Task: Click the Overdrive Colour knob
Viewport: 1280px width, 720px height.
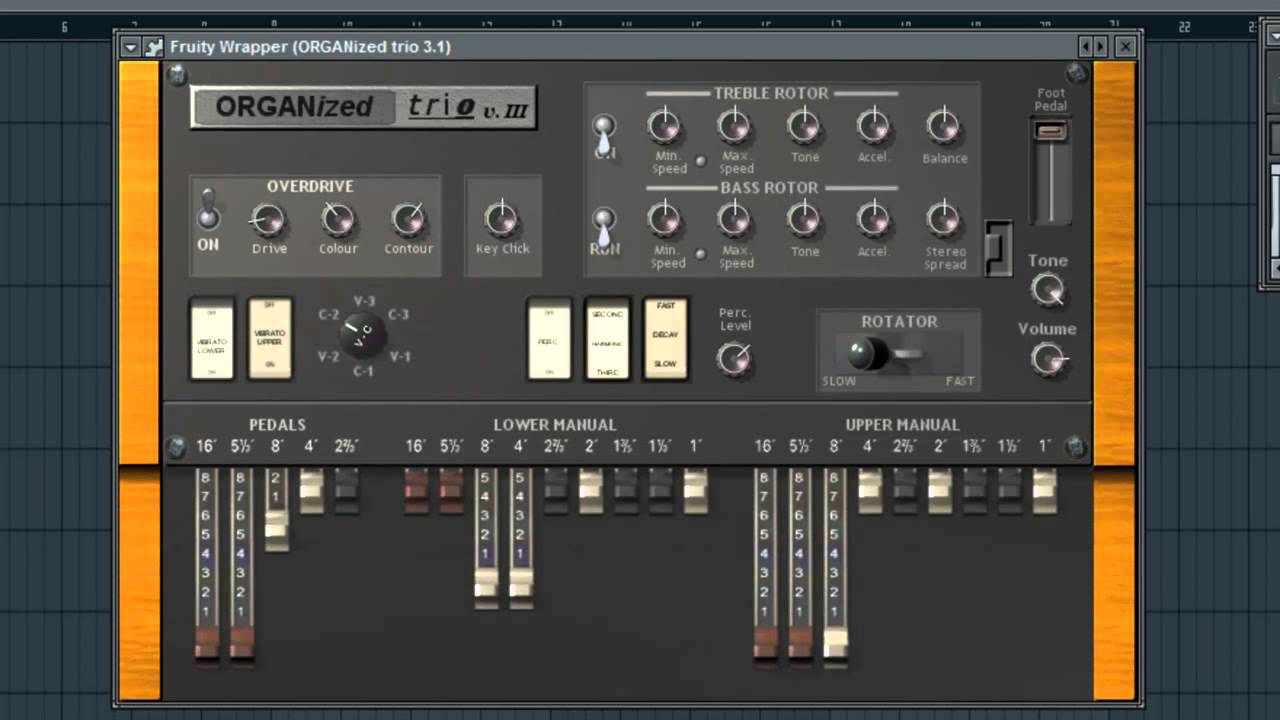Action: (x=338, y=219)
